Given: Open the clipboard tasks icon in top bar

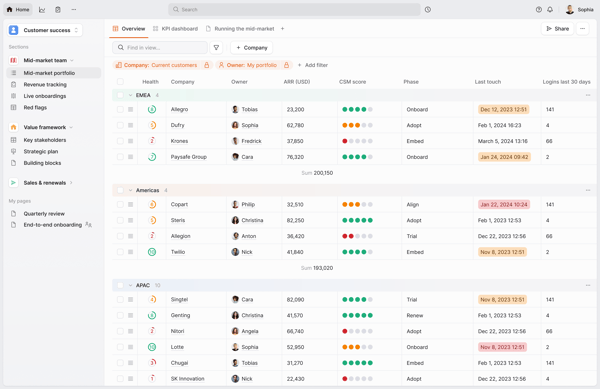Looking at the screenshot, I should point(58,10).
